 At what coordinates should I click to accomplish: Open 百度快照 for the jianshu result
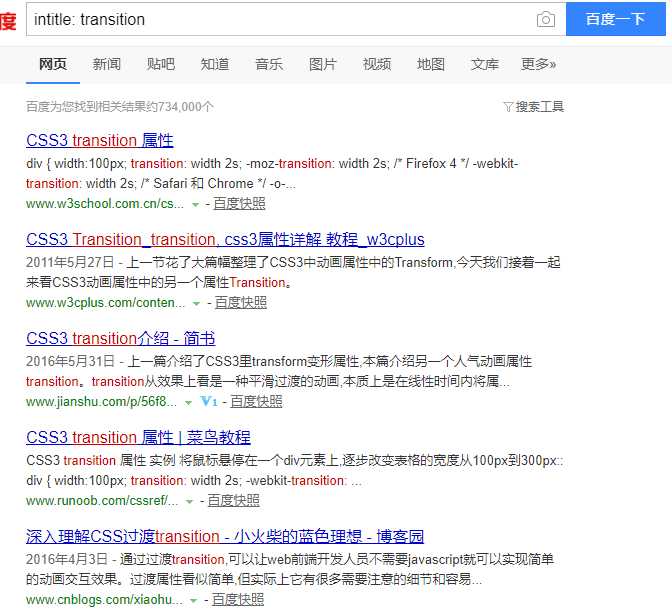pyautogui.click(x=256, y=401)
